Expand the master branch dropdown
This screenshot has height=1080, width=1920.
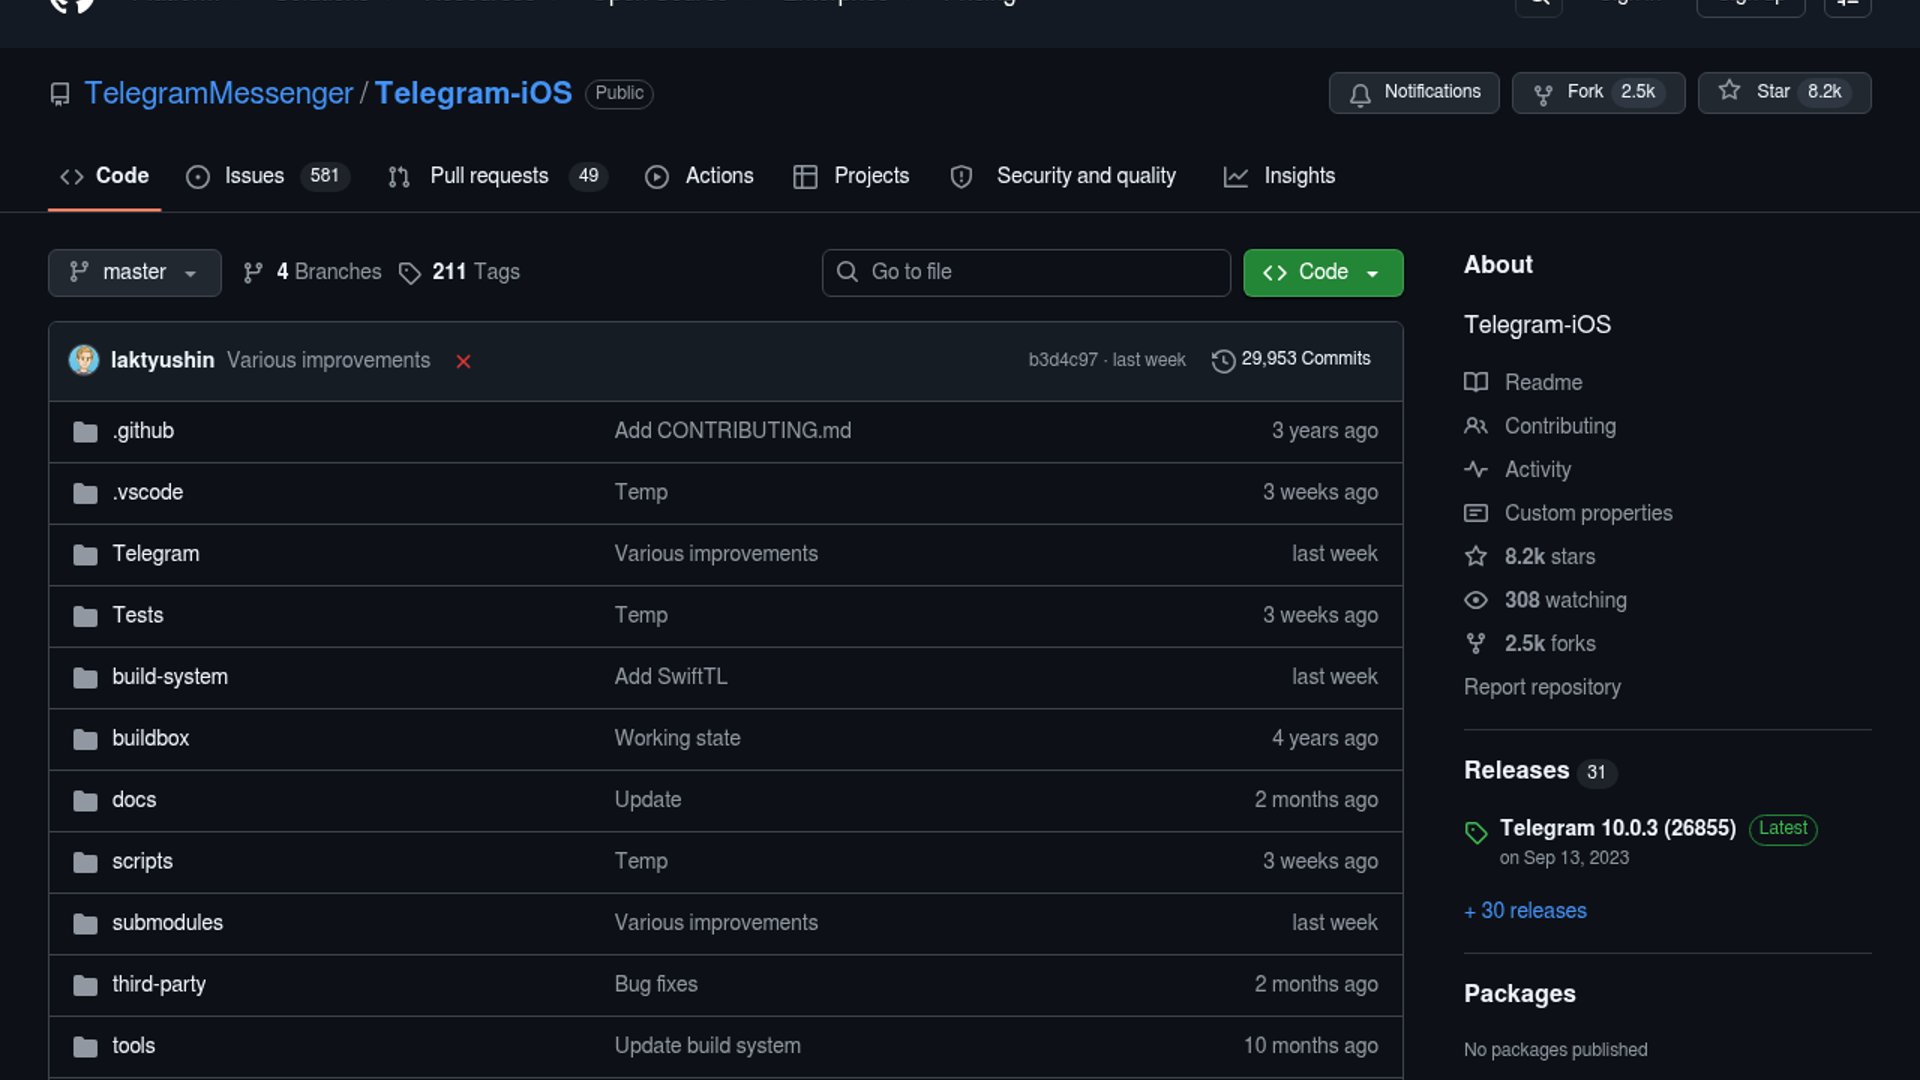click(x=134, y=272)
